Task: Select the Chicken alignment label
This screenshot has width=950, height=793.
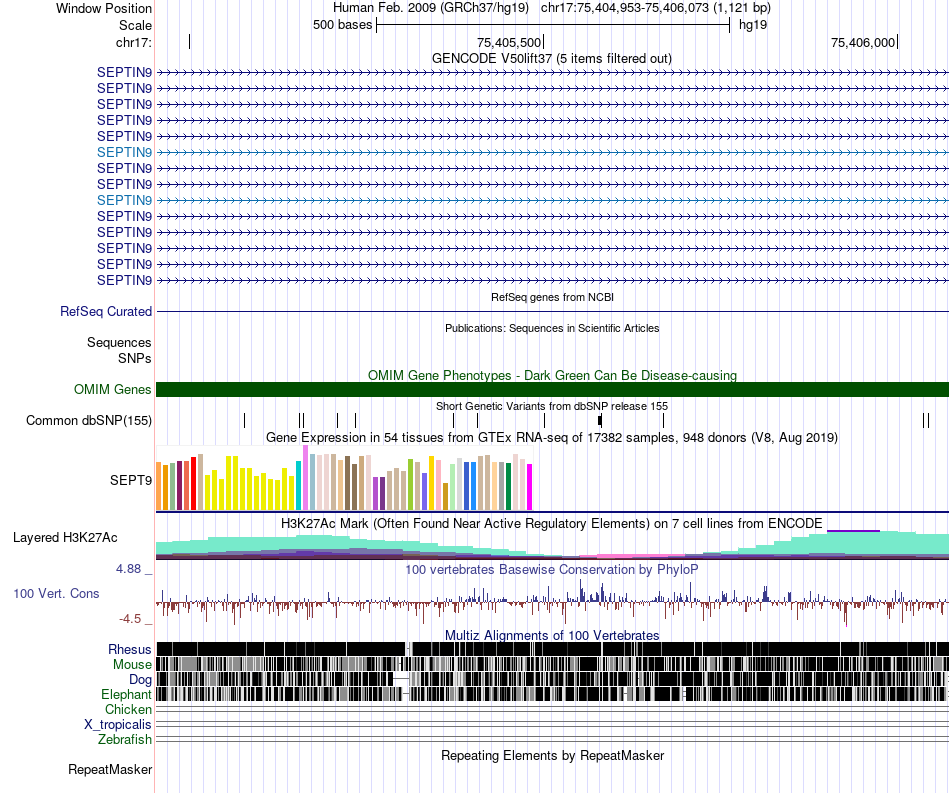Action: [128, 709]
